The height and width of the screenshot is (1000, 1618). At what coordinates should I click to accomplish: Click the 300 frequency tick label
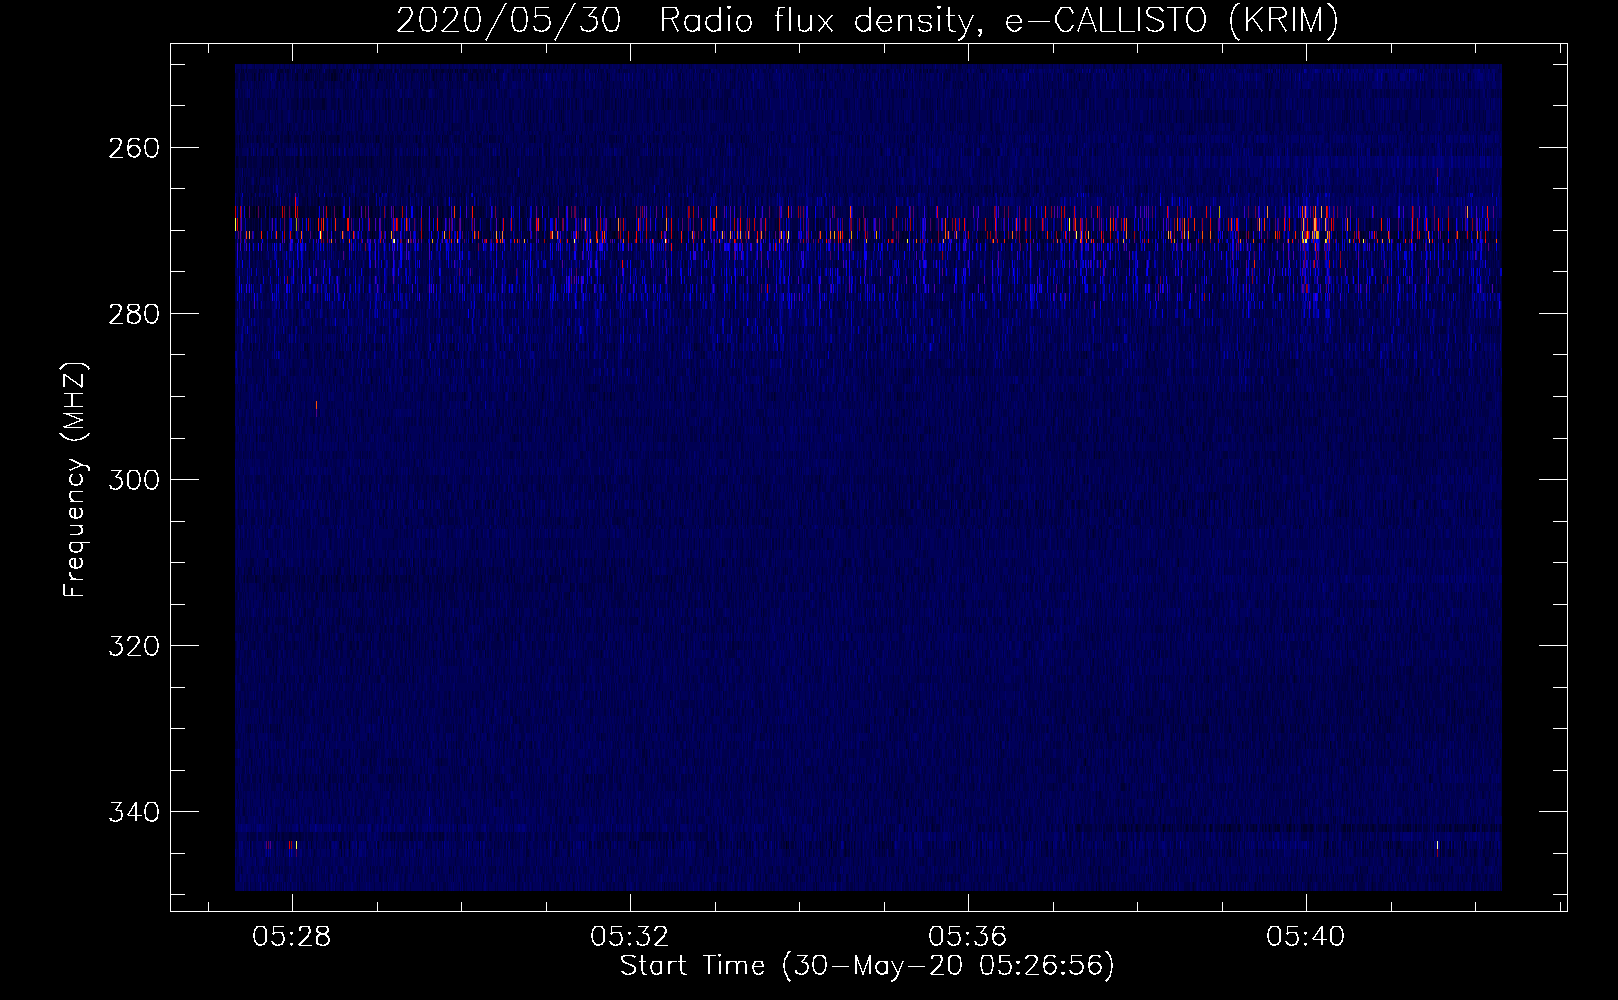(x=133, y=480)
